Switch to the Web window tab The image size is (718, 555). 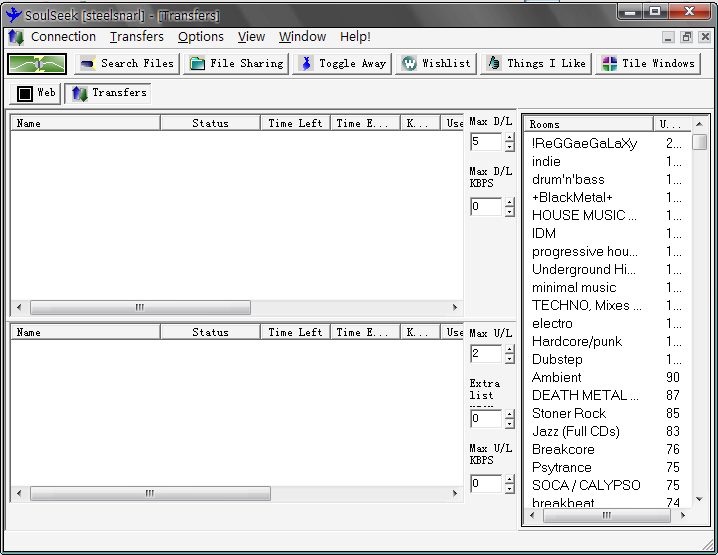(x=35, y=93)
